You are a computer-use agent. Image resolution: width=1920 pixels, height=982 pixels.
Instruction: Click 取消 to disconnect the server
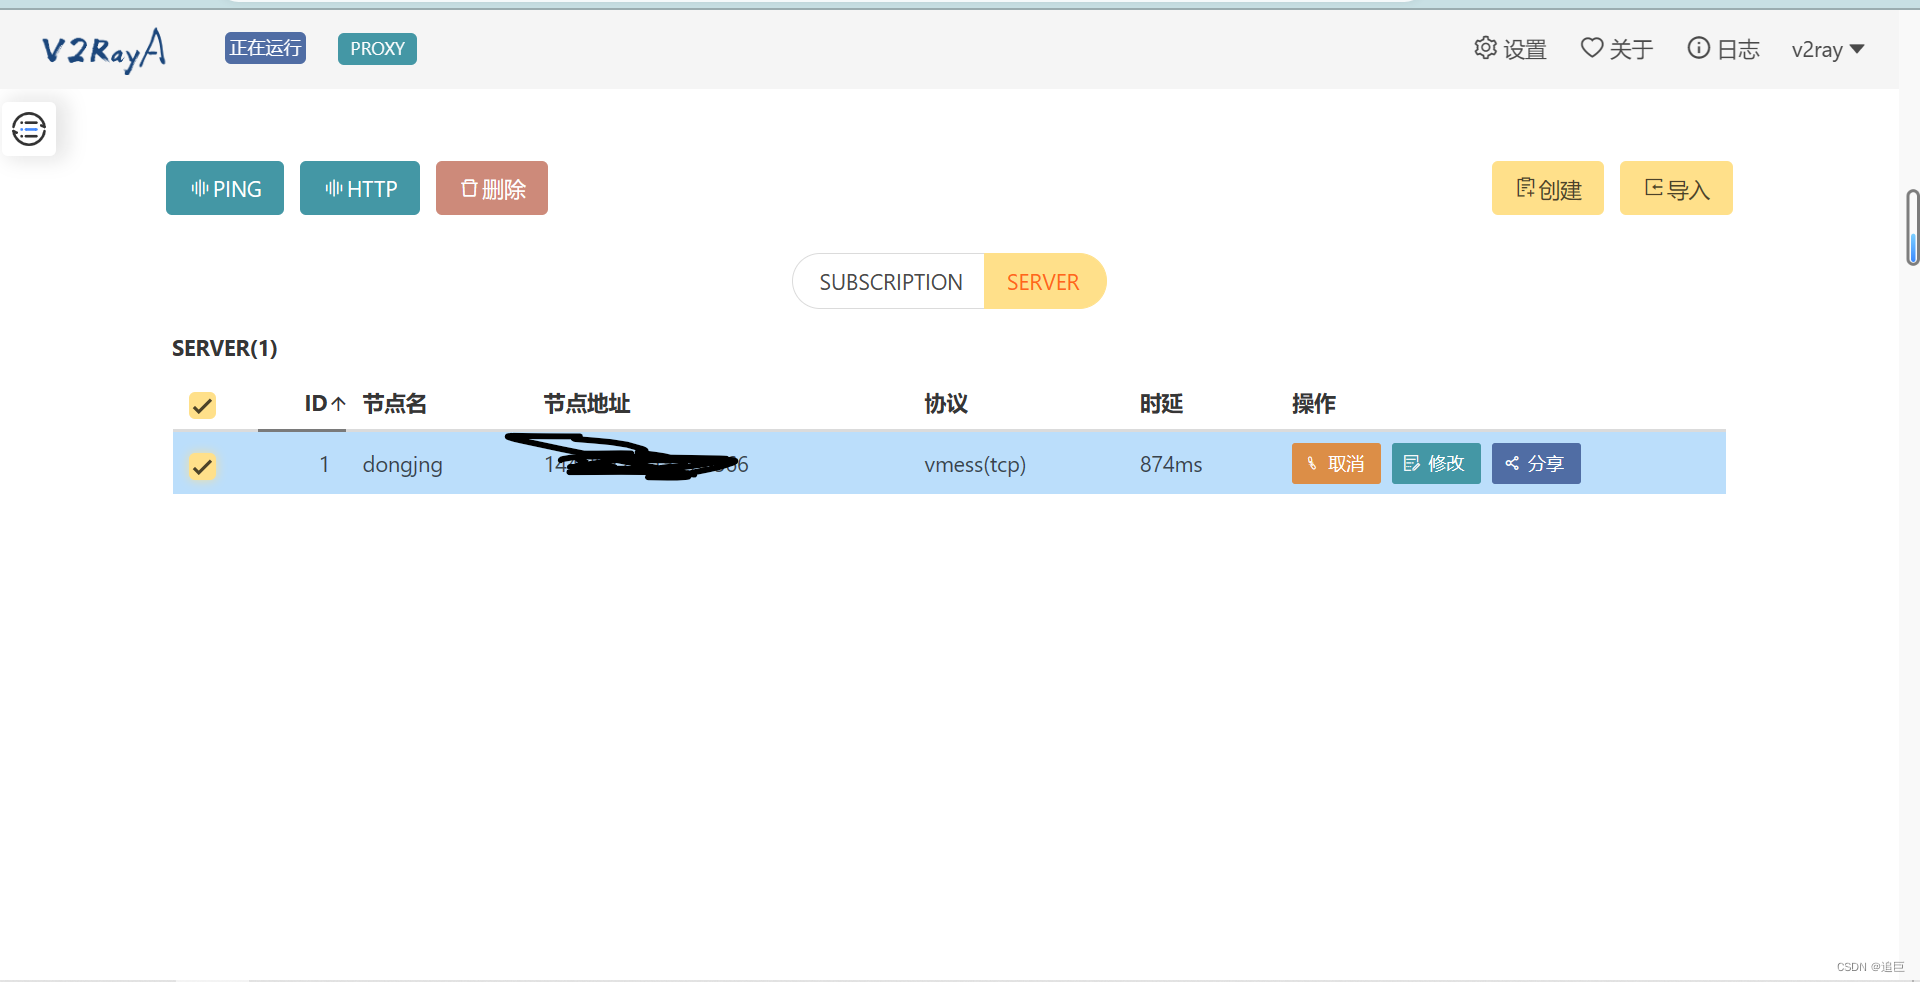tap(1336, 463)
